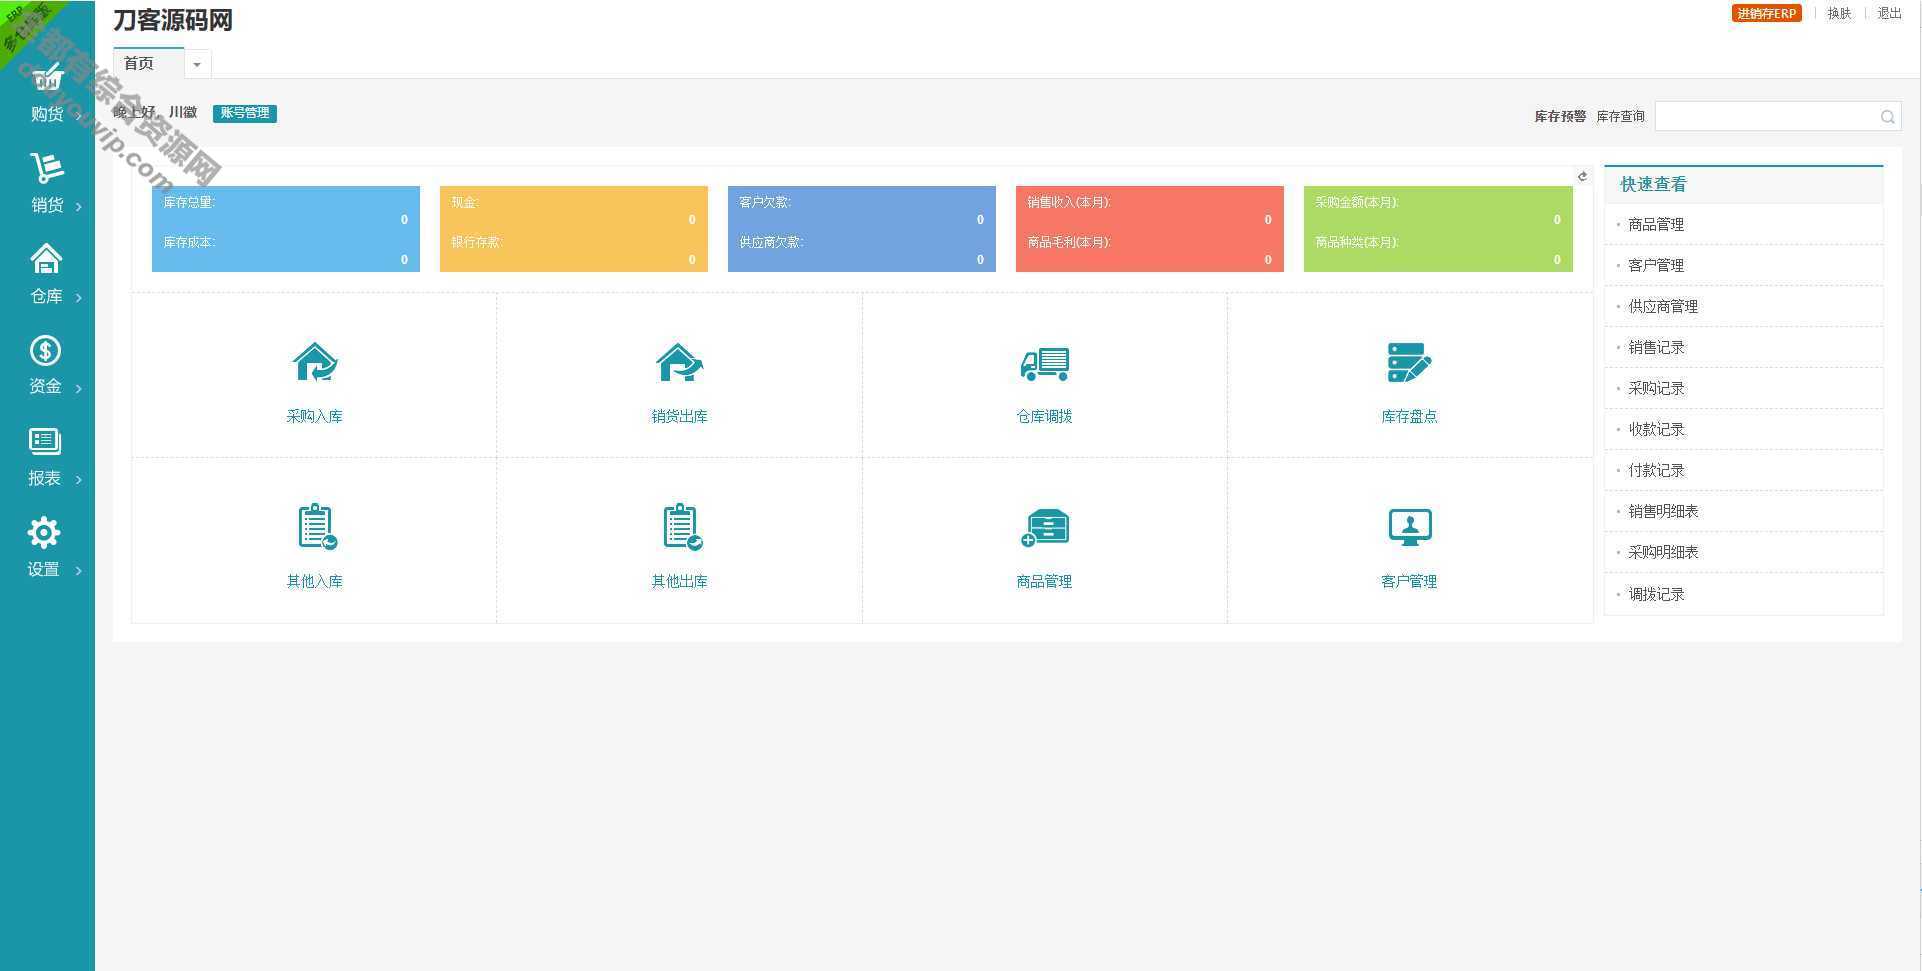The width and height of the screenshot is (1922, 971).
Task: Open 销售记录 in quick view
Action: [x=1744, y=347]
